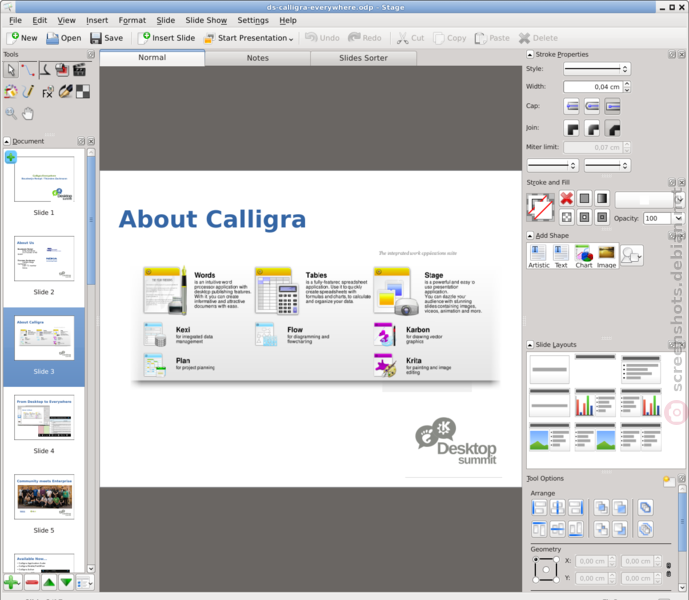Click the fill color swatch bar
689x600 pixels.
click(644, 200)
